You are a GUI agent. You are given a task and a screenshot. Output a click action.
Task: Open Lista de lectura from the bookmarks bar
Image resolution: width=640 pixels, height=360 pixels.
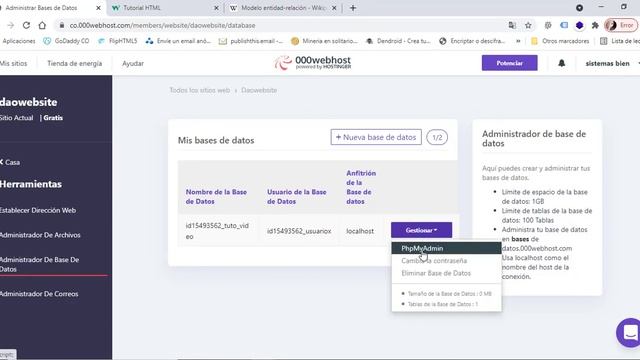(x=620, y=41)
